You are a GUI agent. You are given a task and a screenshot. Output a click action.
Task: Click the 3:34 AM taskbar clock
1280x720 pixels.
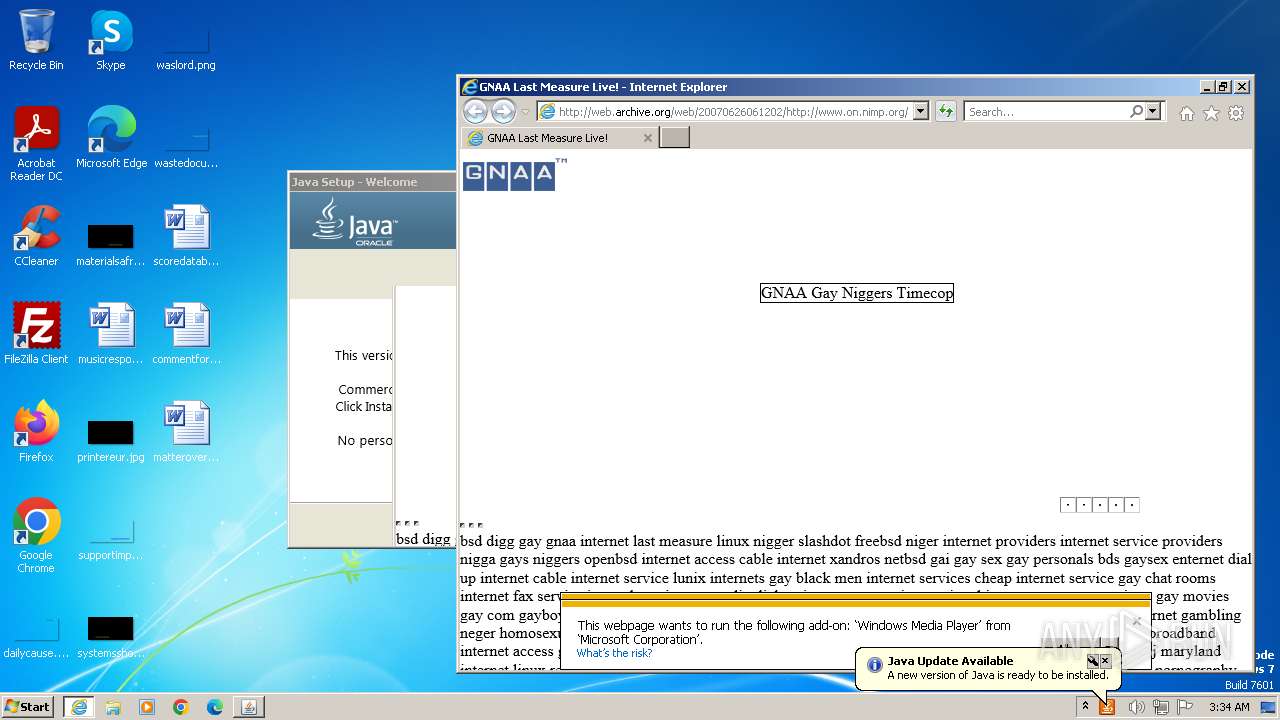coord(1228,707)
